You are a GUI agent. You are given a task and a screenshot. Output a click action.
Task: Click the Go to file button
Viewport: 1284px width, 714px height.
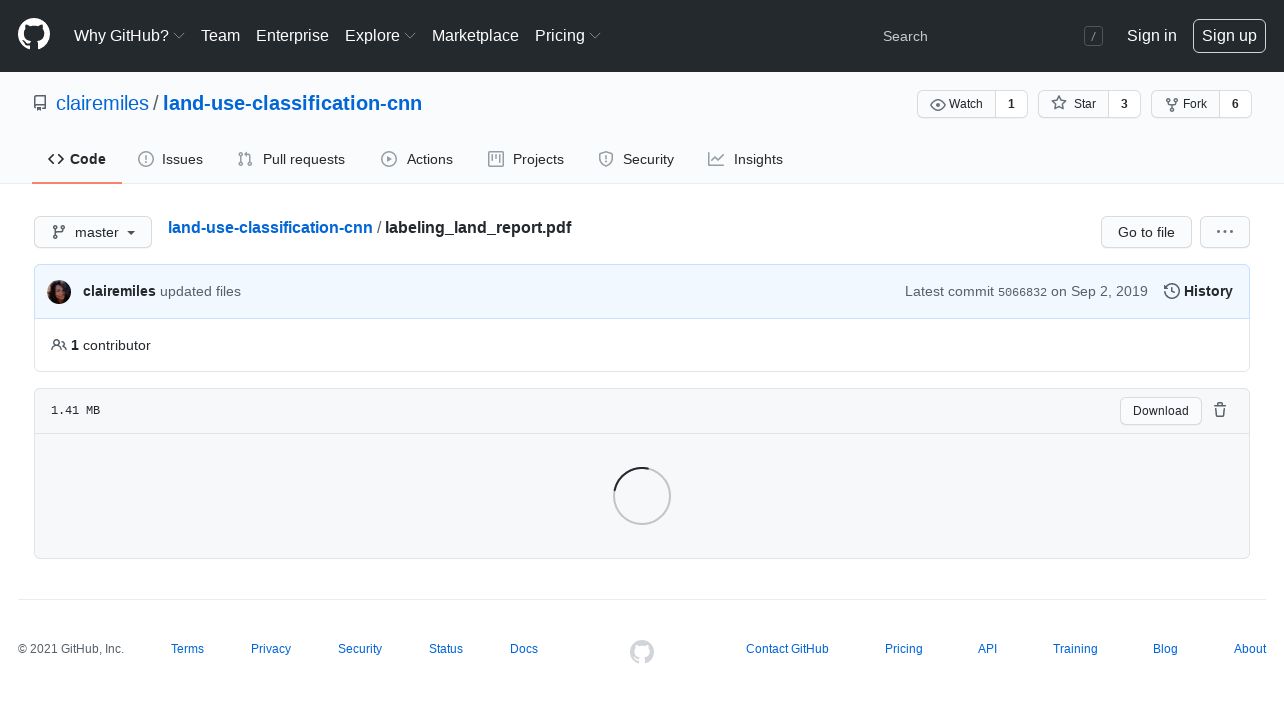point(1146,232)
